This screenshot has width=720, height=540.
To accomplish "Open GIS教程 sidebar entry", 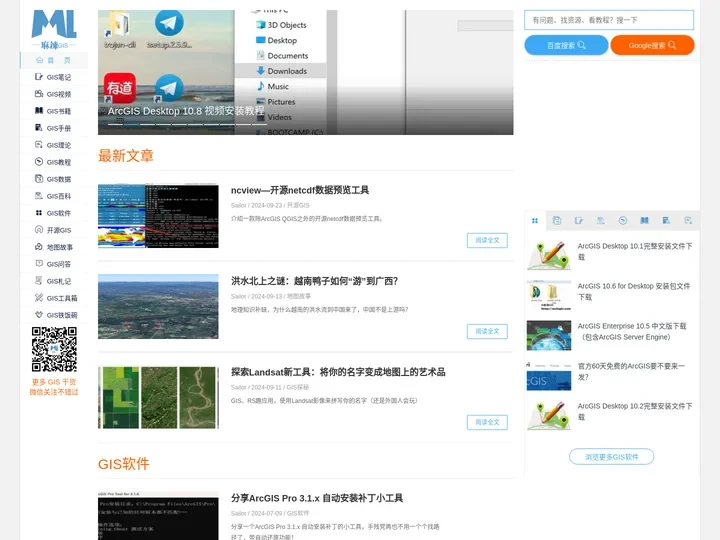I will [x=54, y=162].
